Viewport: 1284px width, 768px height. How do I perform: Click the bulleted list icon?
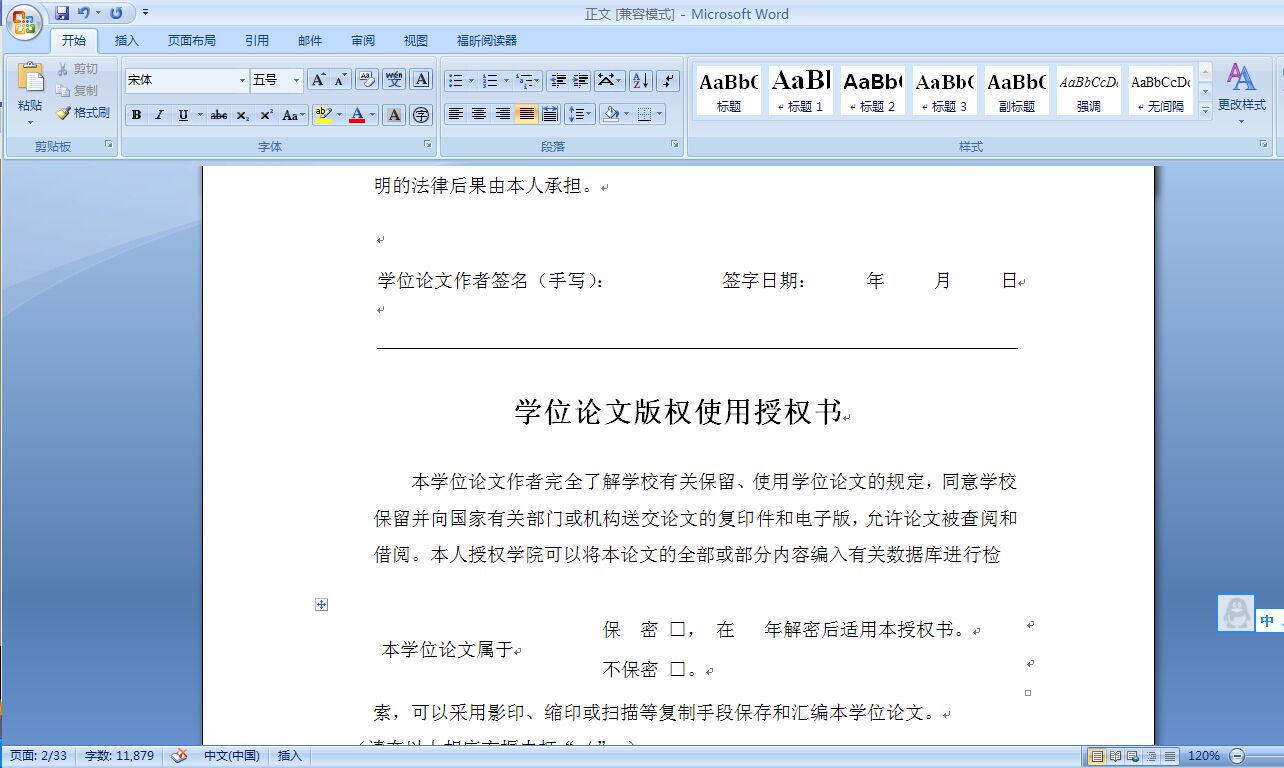(x=455, y=80)
